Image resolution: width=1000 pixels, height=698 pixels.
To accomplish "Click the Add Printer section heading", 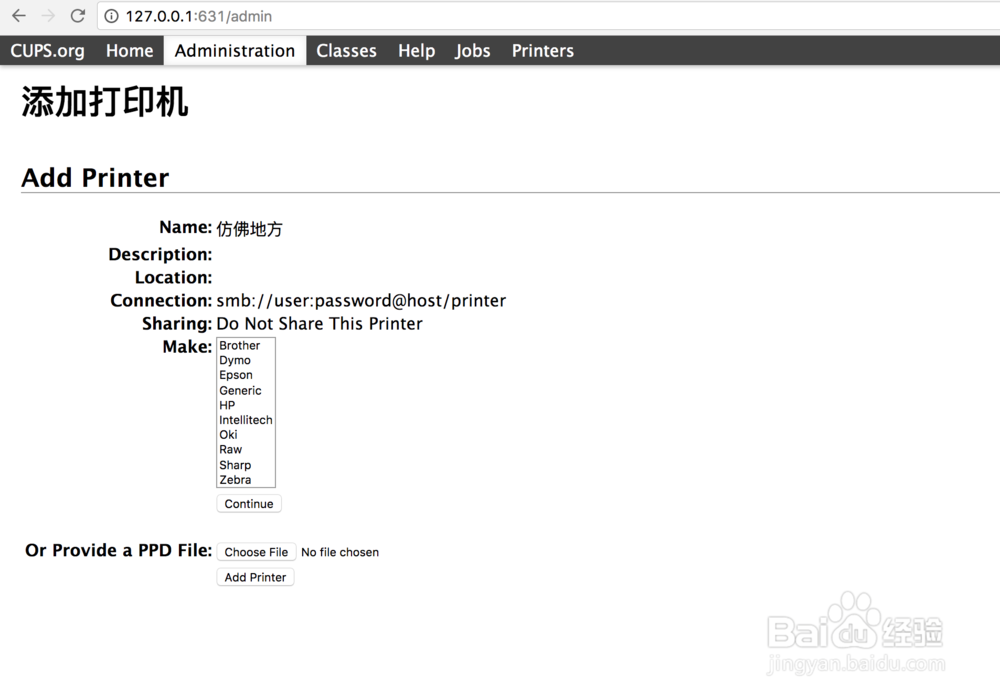I will (x=96, y=177).
